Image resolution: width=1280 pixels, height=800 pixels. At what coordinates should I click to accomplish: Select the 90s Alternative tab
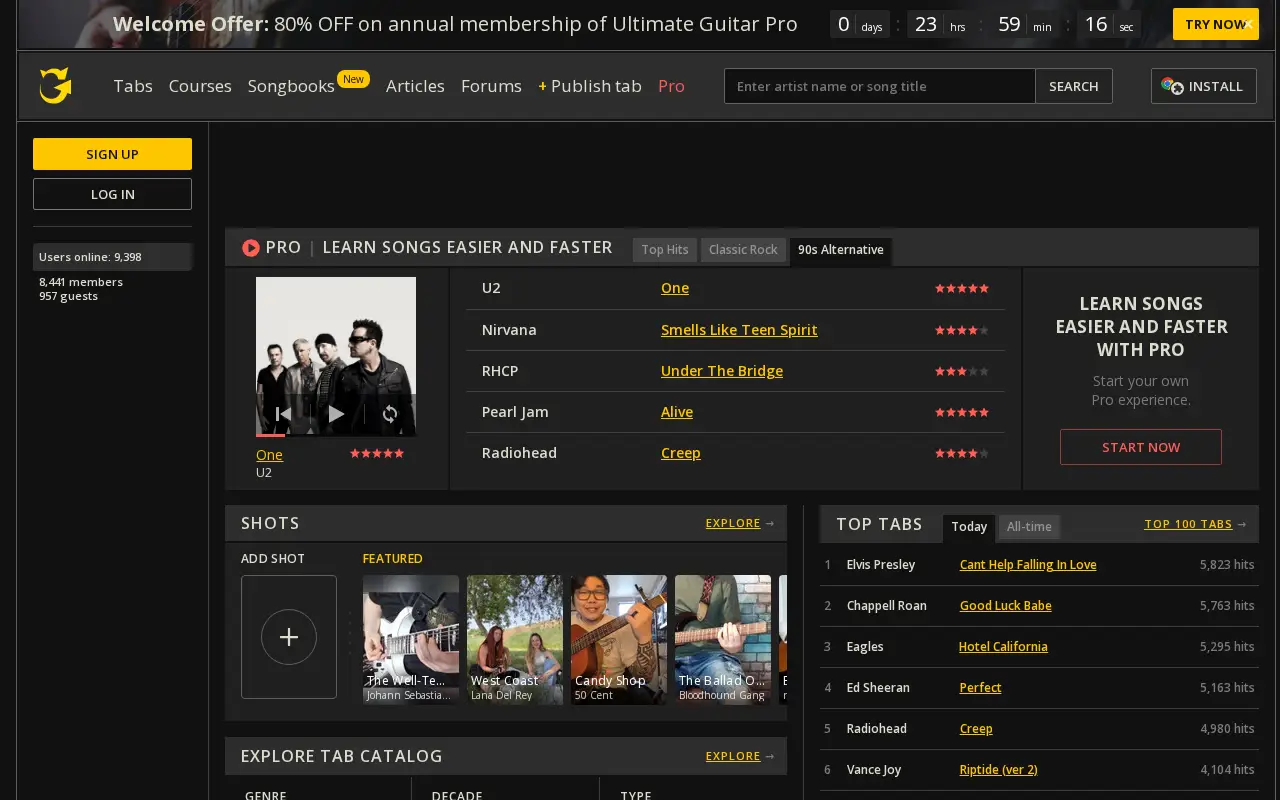[x=841, y=250]
